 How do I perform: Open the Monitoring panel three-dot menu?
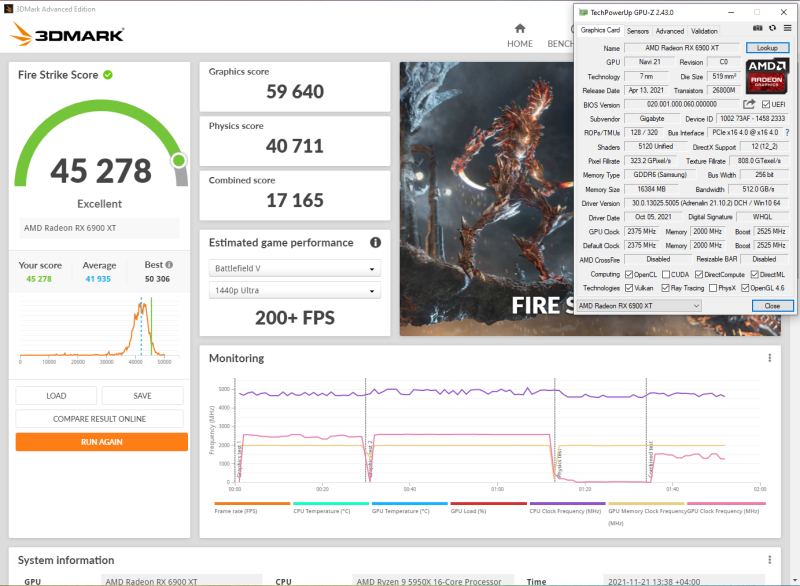point(770,358)
